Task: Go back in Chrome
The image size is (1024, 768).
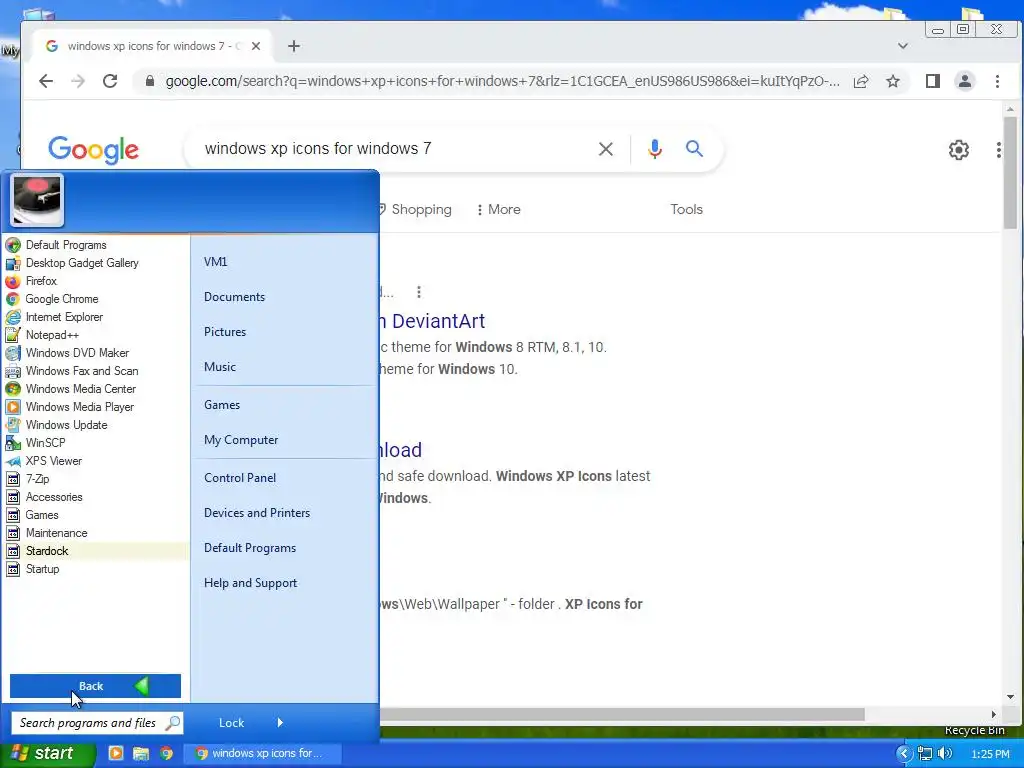Action: [x=46, y=81]
